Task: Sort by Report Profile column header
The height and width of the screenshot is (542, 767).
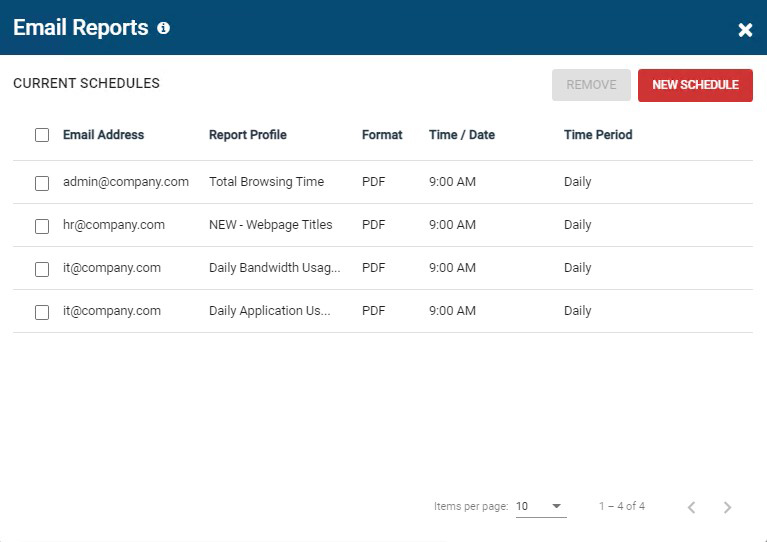Action: click(248, 135)
